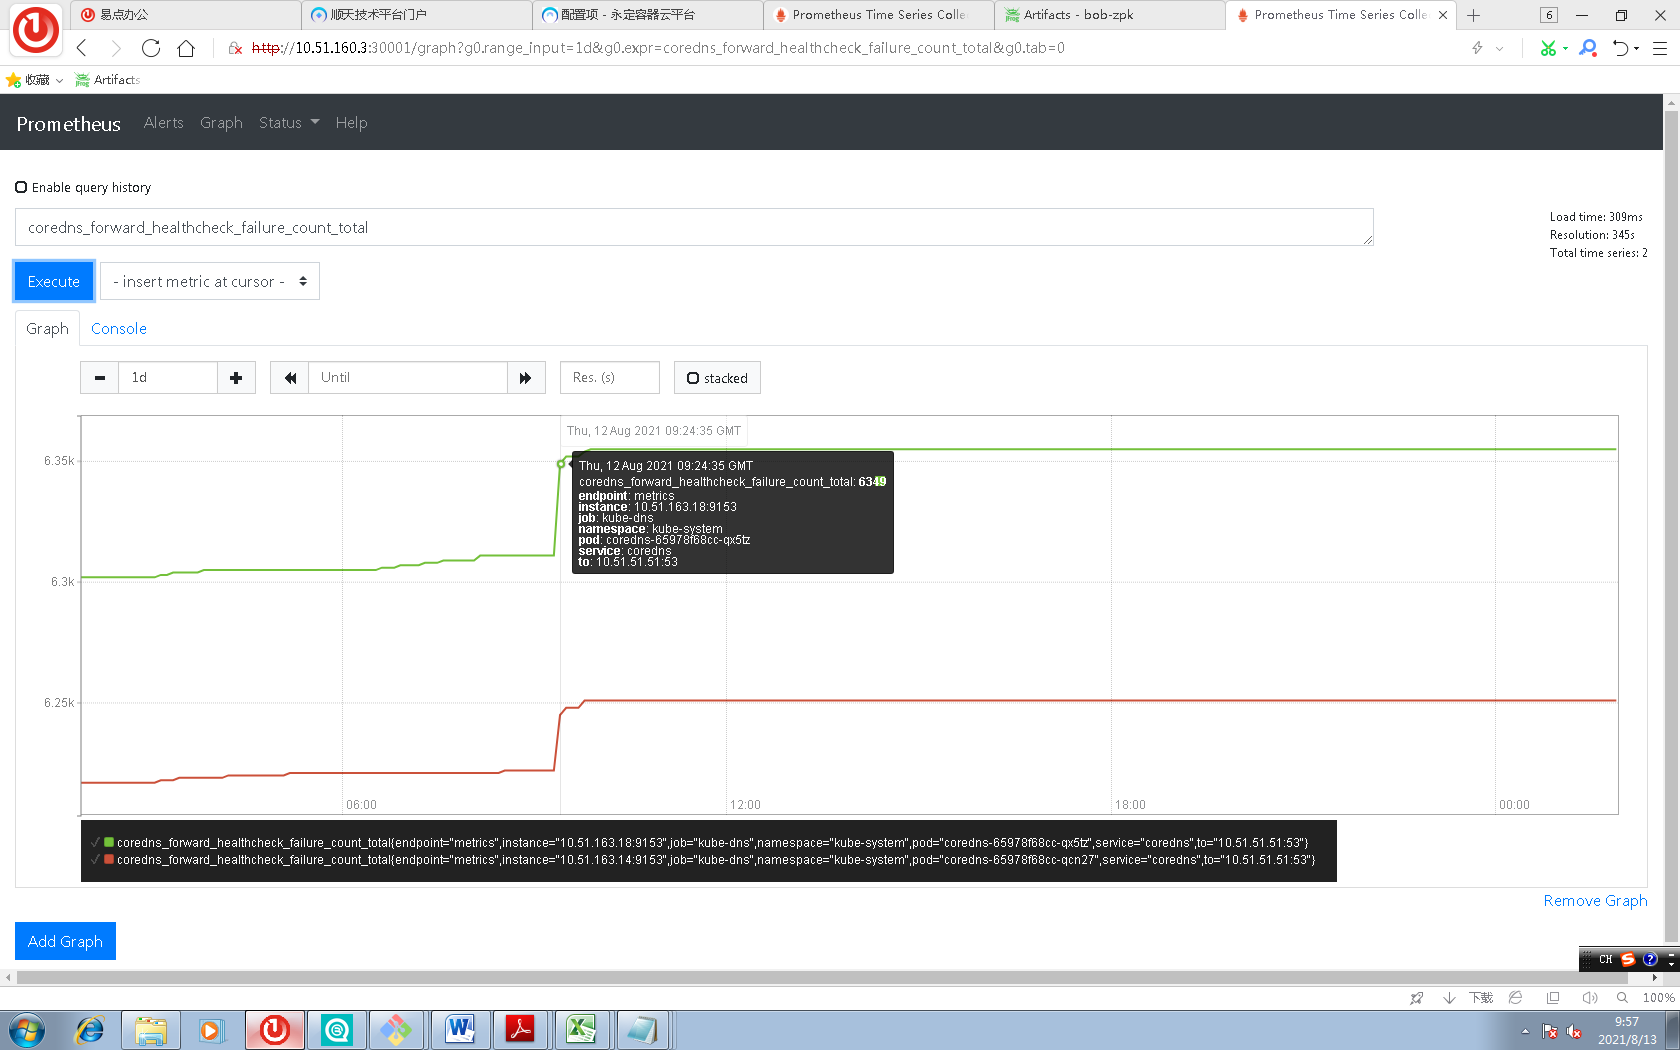Viewport: 1680px width, 1050px height.
Task: Click the Remove Graph link
Action: 1595,900
